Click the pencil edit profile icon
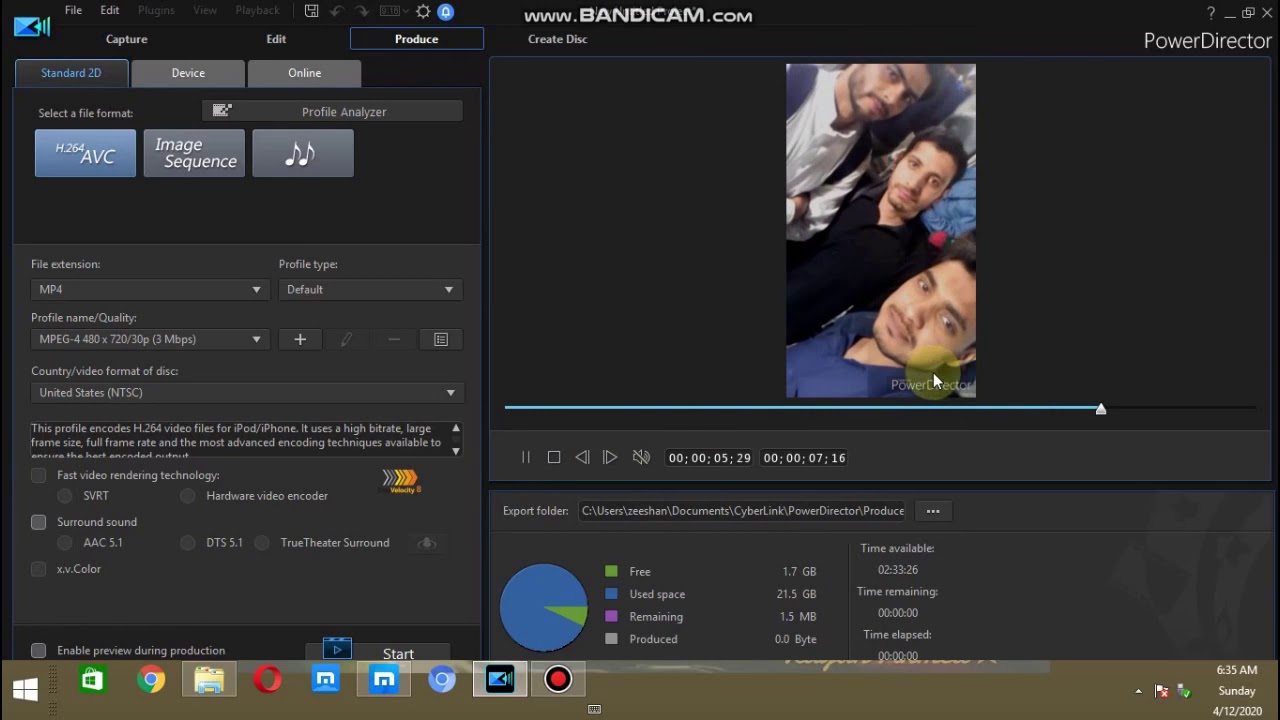 (346, 339)
